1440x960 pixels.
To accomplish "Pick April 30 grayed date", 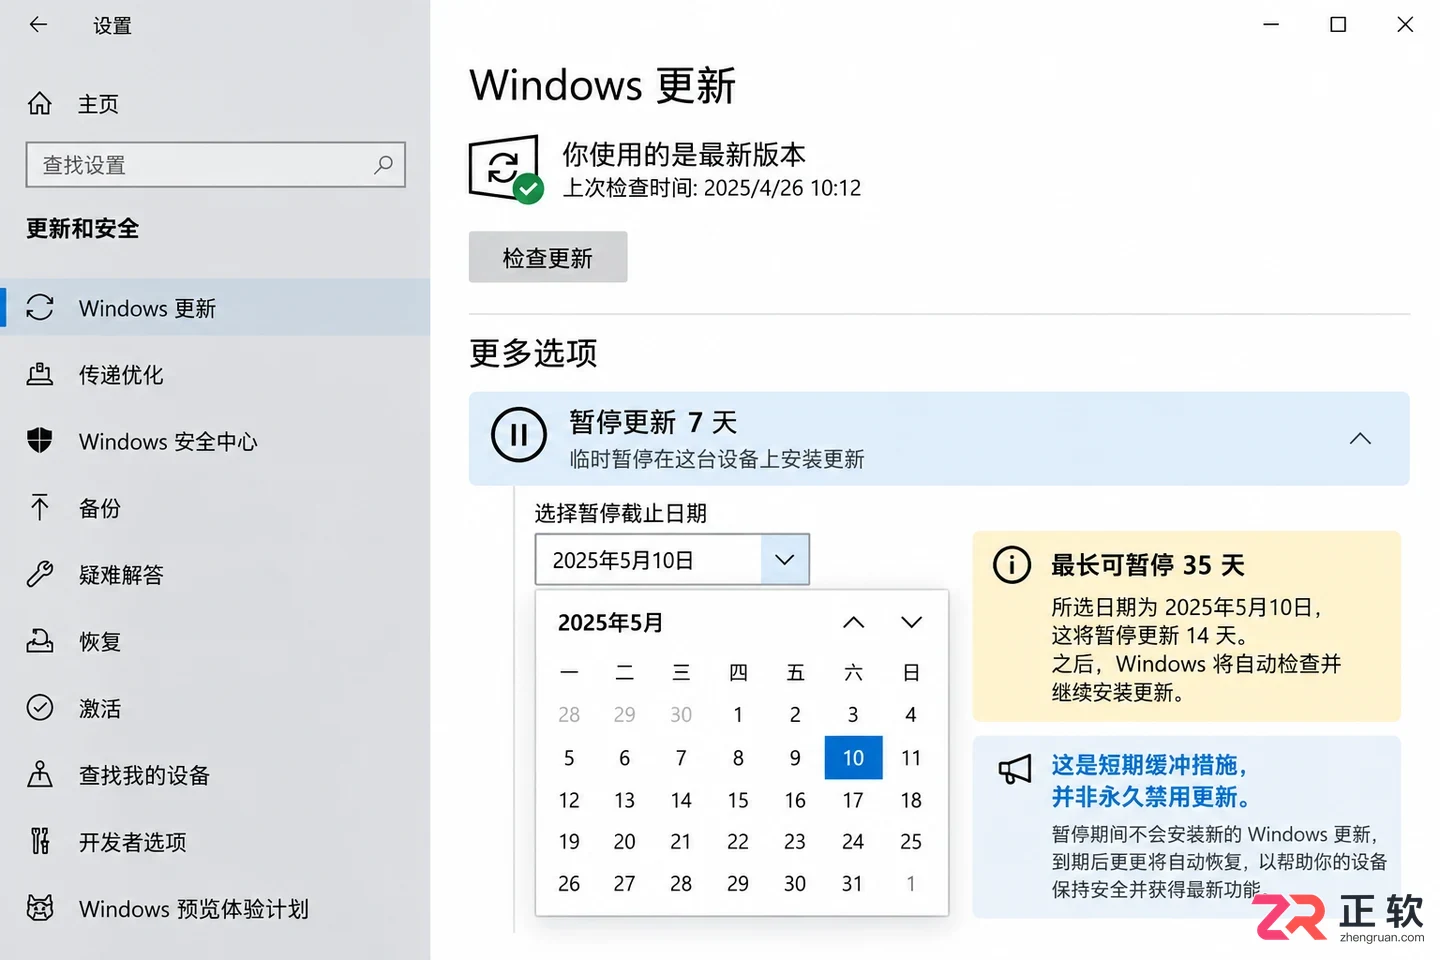I will (x=681, y=714).
